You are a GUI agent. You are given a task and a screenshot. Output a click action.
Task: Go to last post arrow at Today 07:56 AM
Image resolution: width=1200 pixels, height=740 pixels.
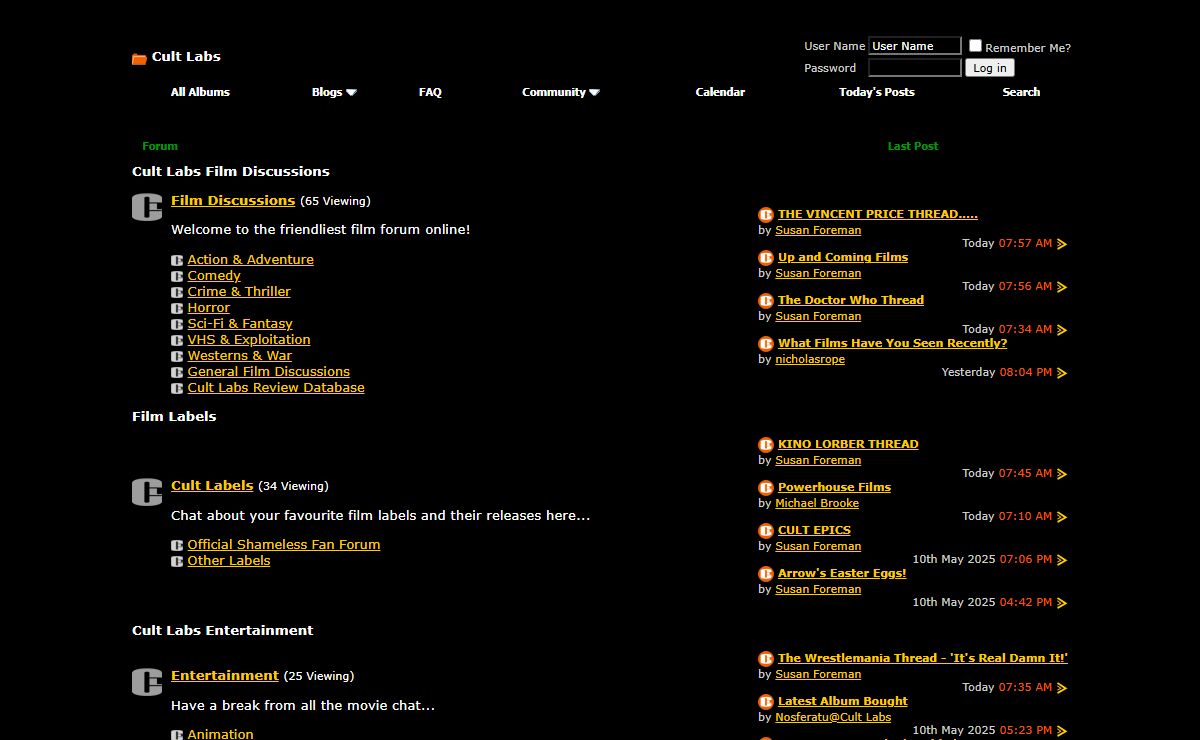1062,287
